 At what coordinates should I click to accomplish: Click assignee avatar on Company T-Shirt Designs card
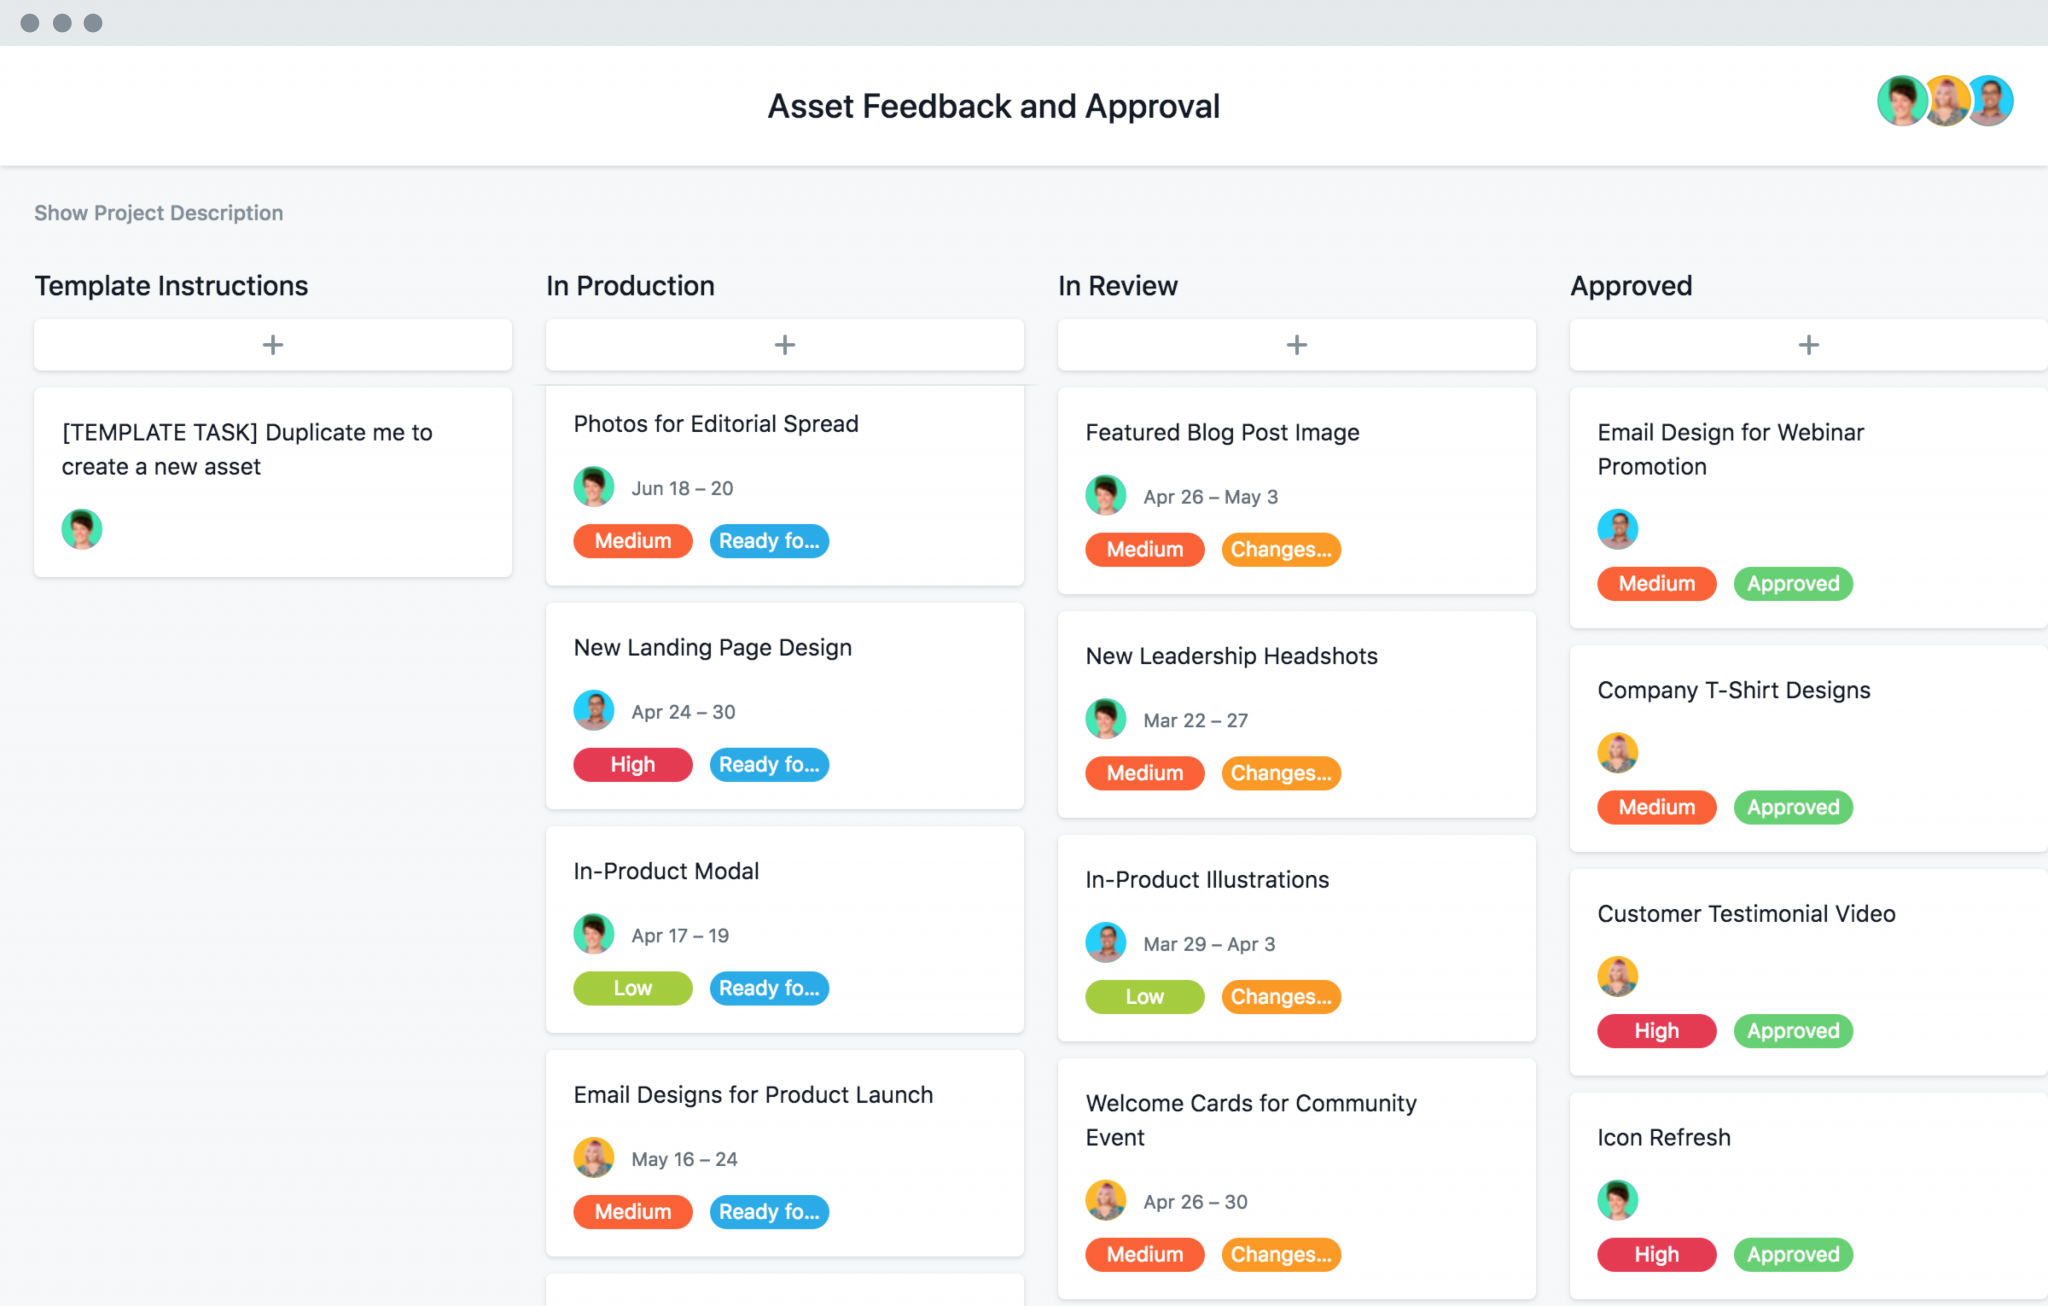(x=1618, y=753)
